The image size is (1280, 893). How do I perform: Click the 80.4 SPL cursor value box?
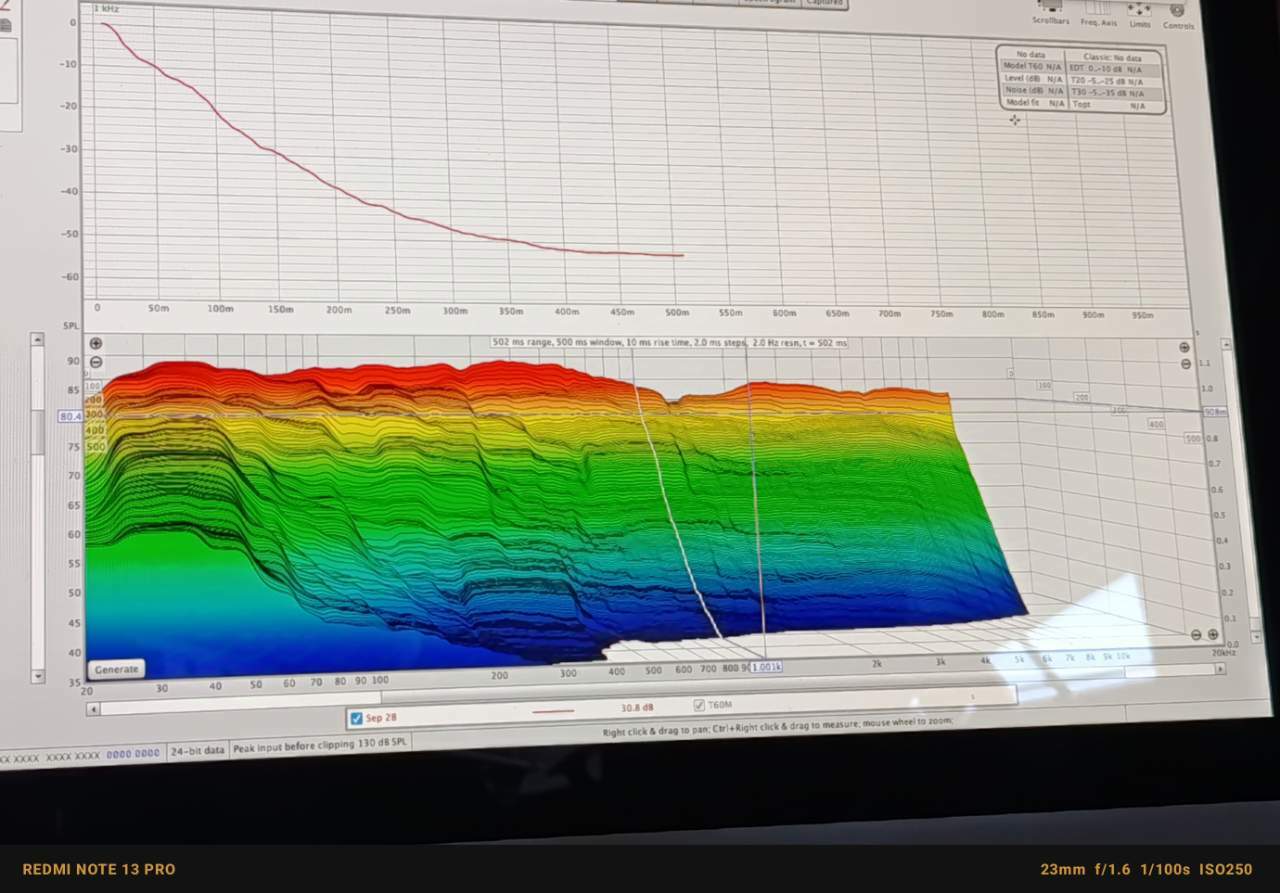[x=70, y=416]
